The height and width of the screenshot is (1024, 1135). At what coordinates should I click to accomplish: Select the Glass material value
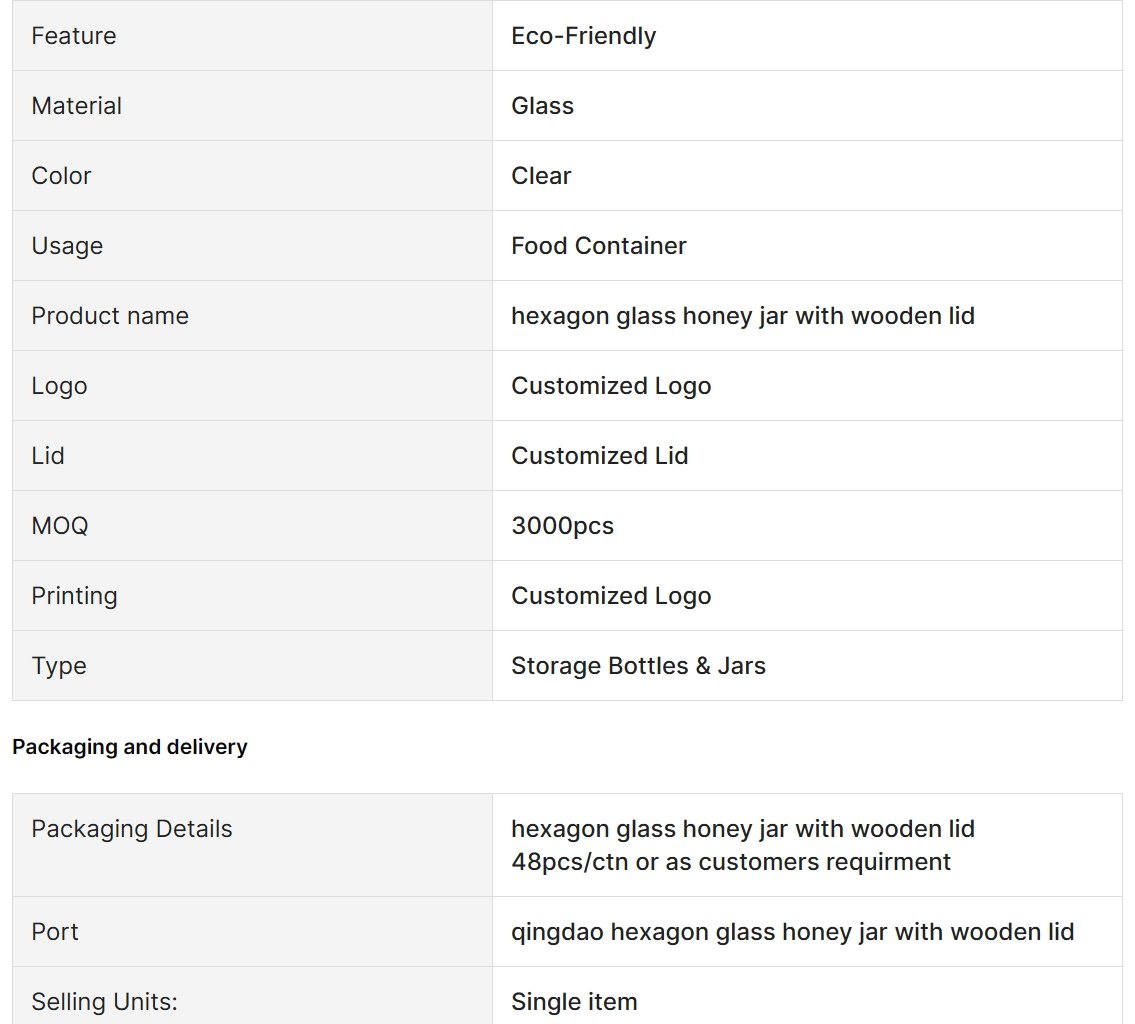[x=542, y=106]
